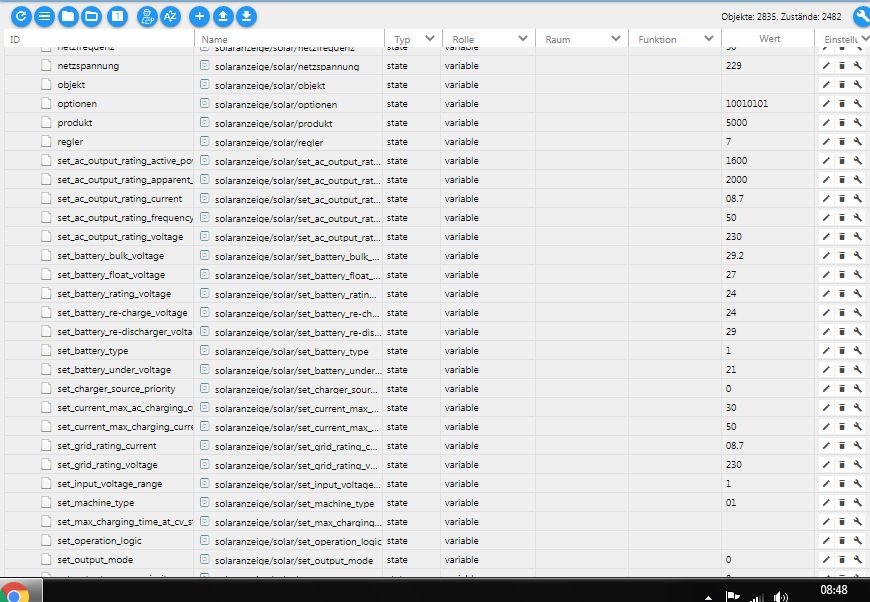
Task: Add a new object with plus button
Action: [199, 16]
